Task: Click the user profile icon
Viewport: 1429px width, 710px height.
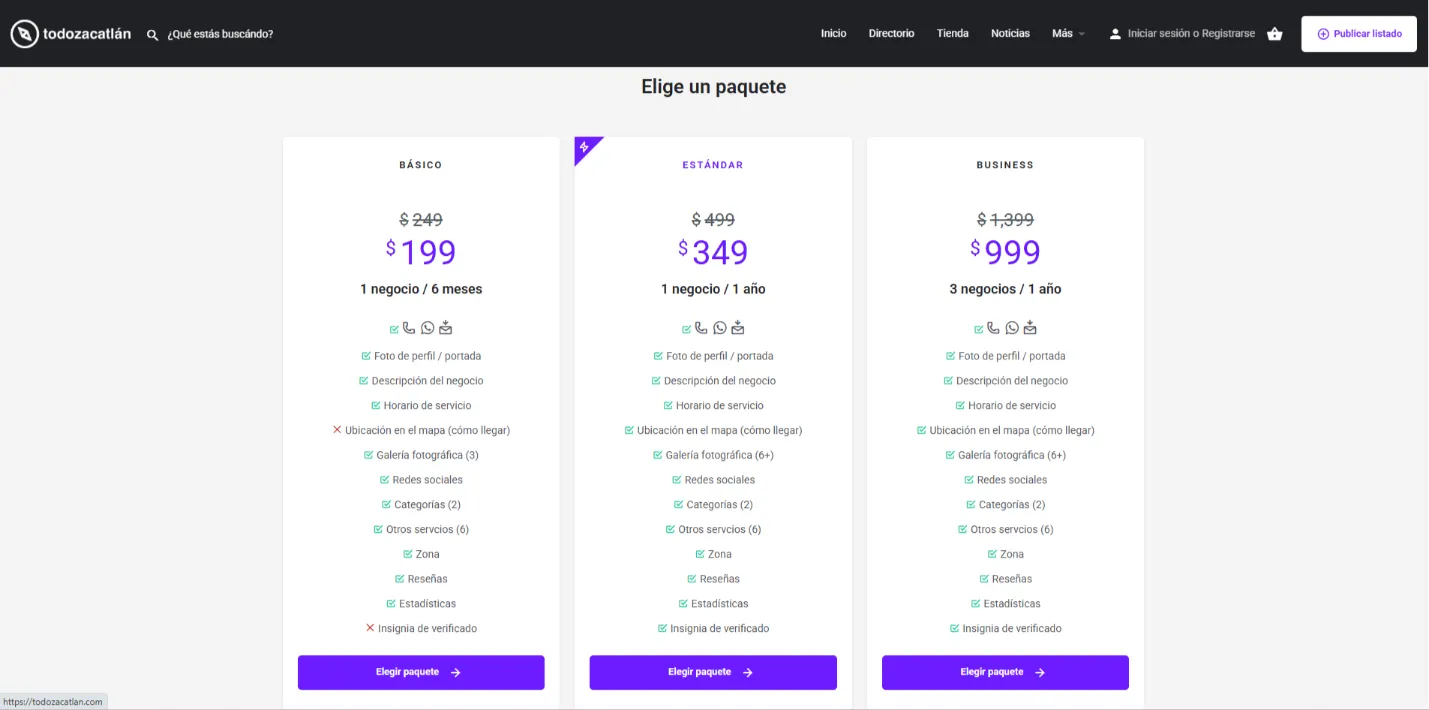Action: point(1115,34)
